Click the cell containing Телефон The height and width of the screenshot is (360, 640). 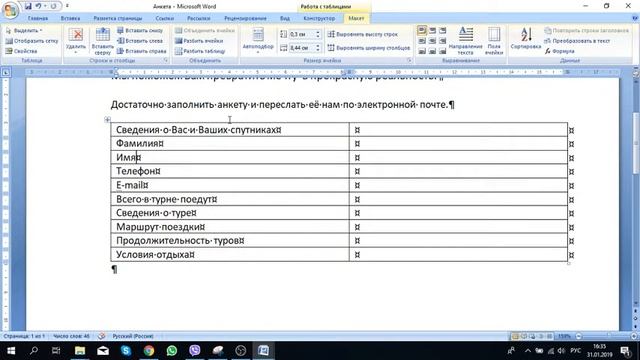pos(230,171)
